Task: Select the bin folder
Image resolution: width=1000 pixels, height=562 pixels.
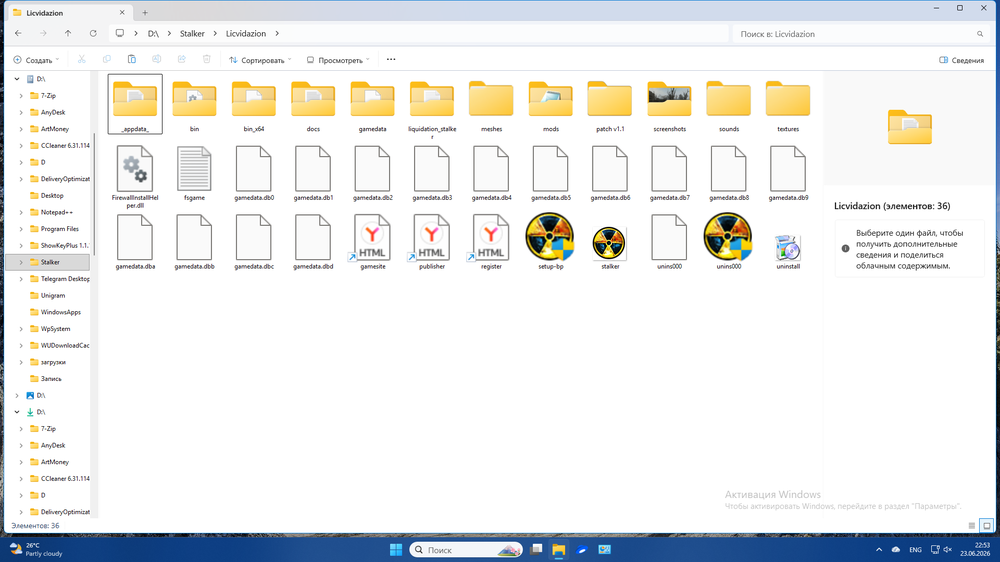Action: (x=194, y=100)
